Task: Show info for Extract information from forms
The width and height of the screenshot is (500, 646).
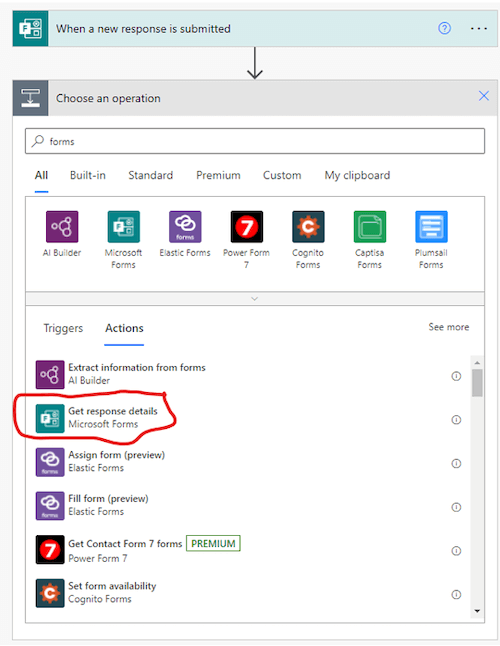Action: [456, 376]
